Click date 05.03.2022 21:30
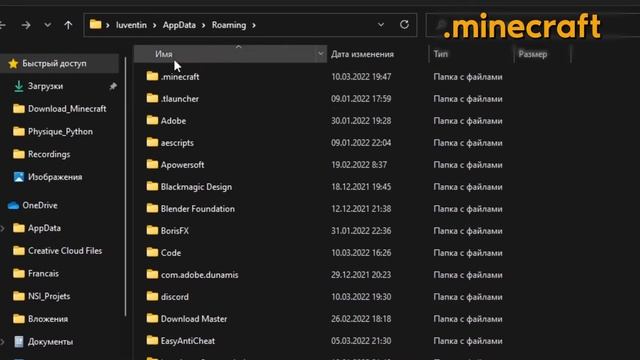The width and height of the screenshot is (640, 360). click(361, 341)
